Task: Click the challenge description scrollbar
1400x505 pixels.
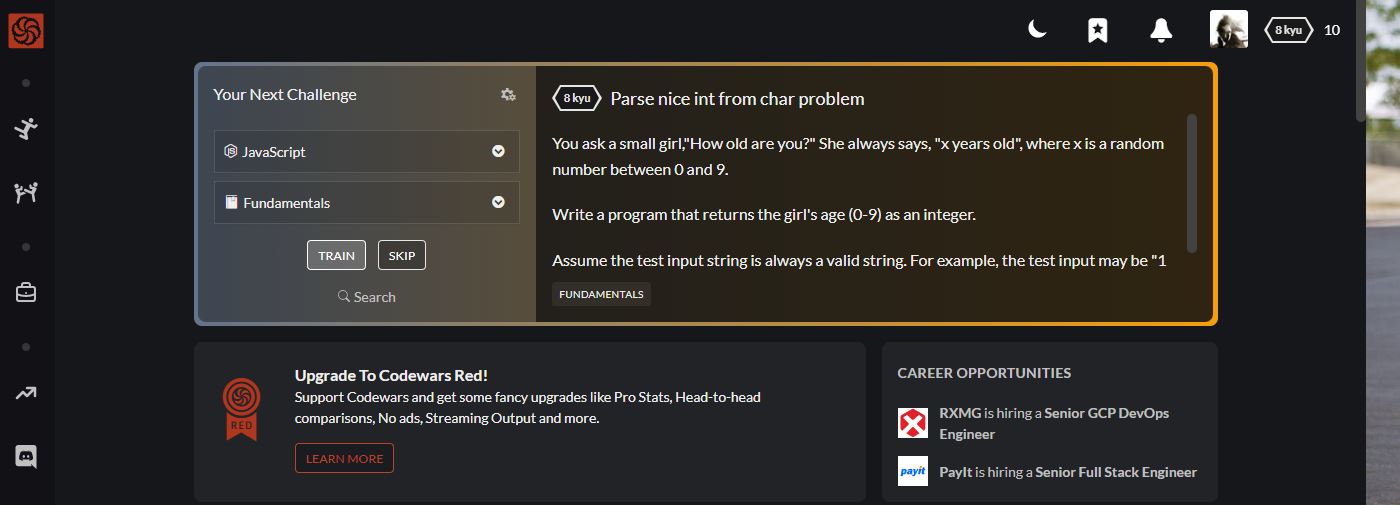Action: tap(1191, 182)
